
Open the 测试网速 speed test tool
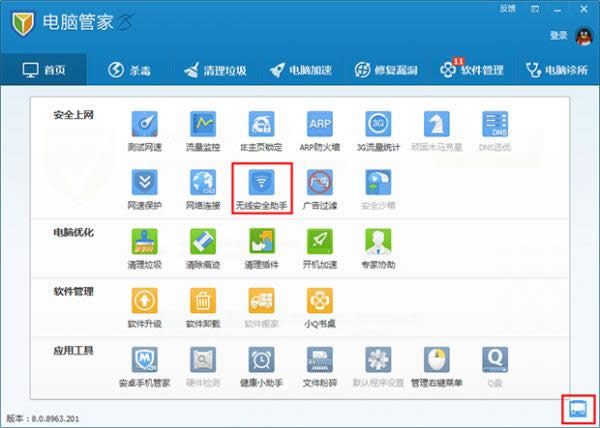[145, 131]
